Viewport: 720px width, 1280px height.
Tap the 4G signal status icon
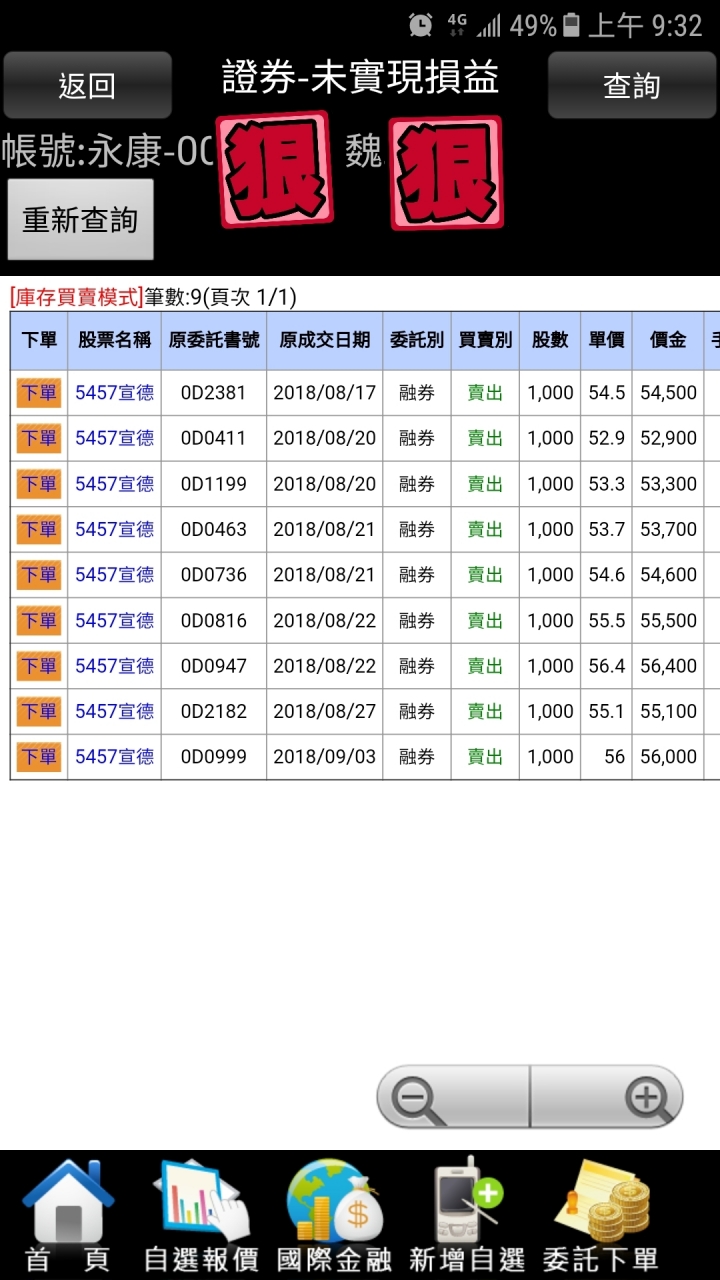click(457, 25)
